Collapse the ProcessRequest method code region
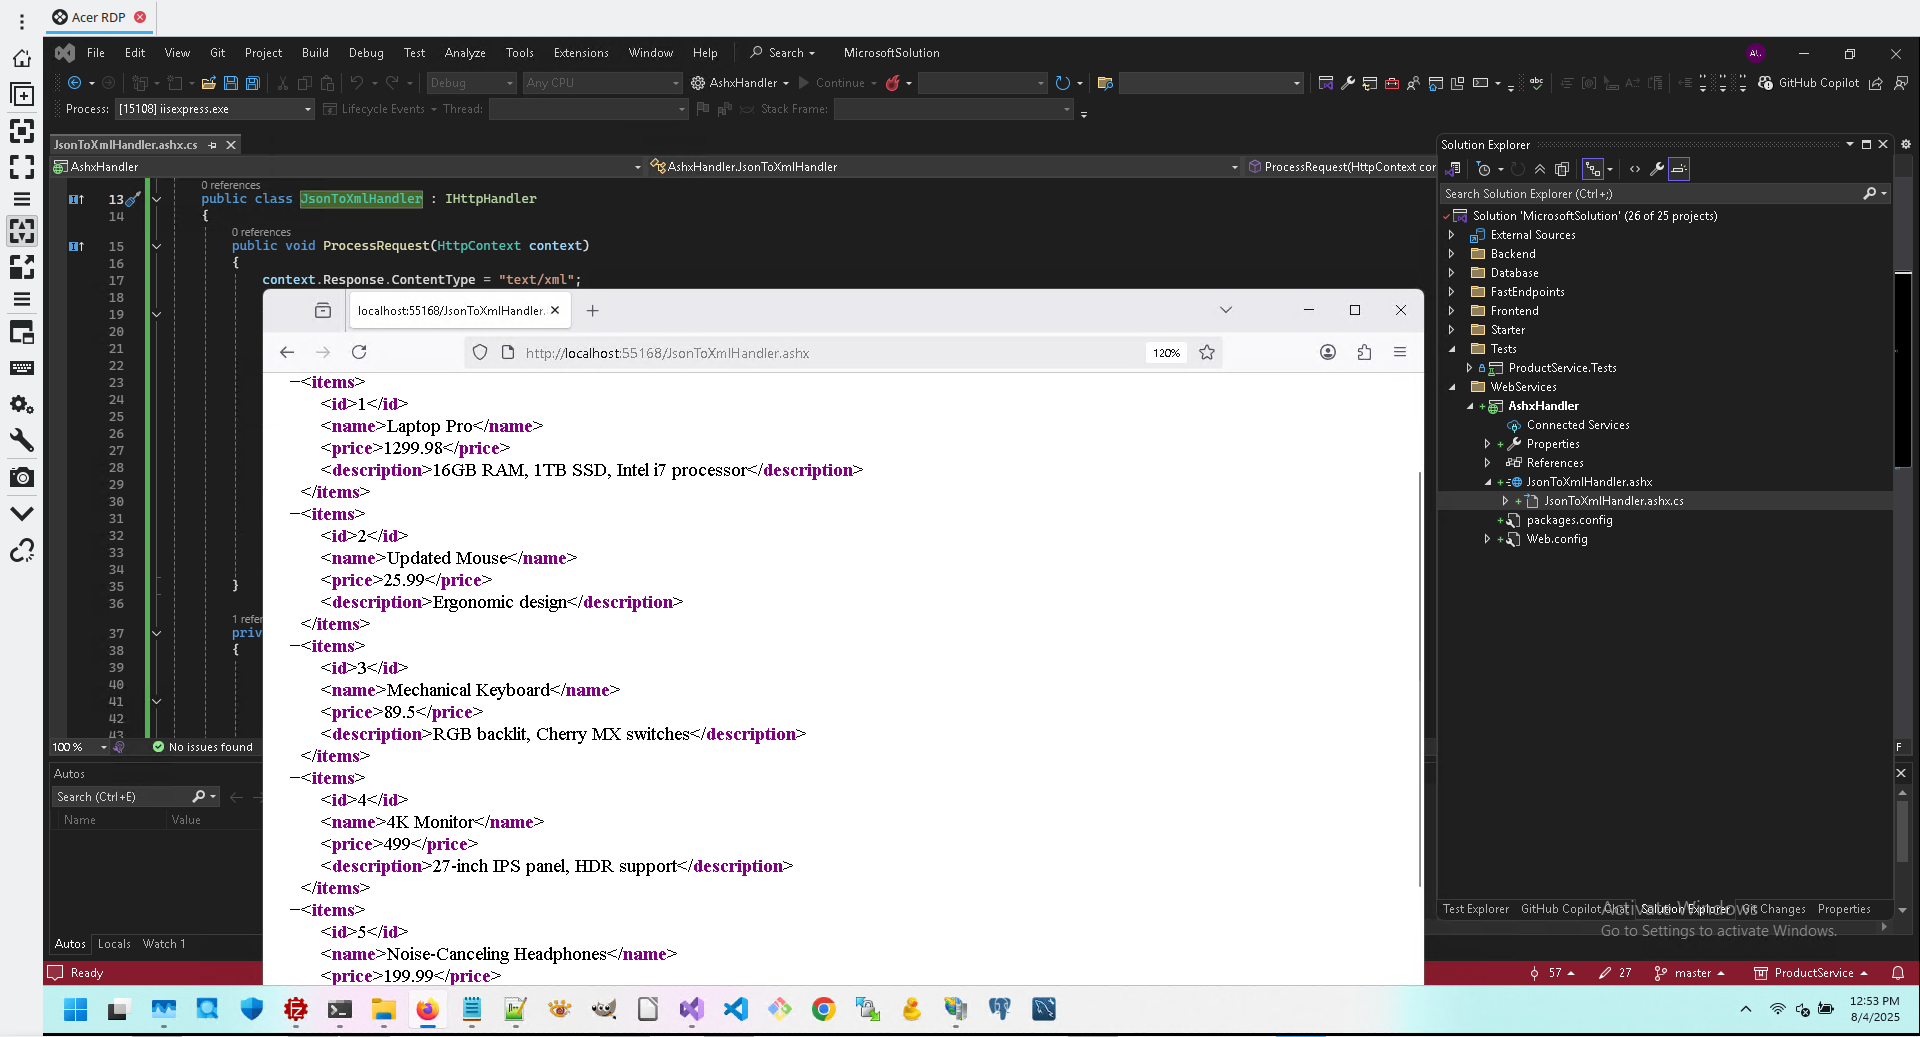 [156, 246]
